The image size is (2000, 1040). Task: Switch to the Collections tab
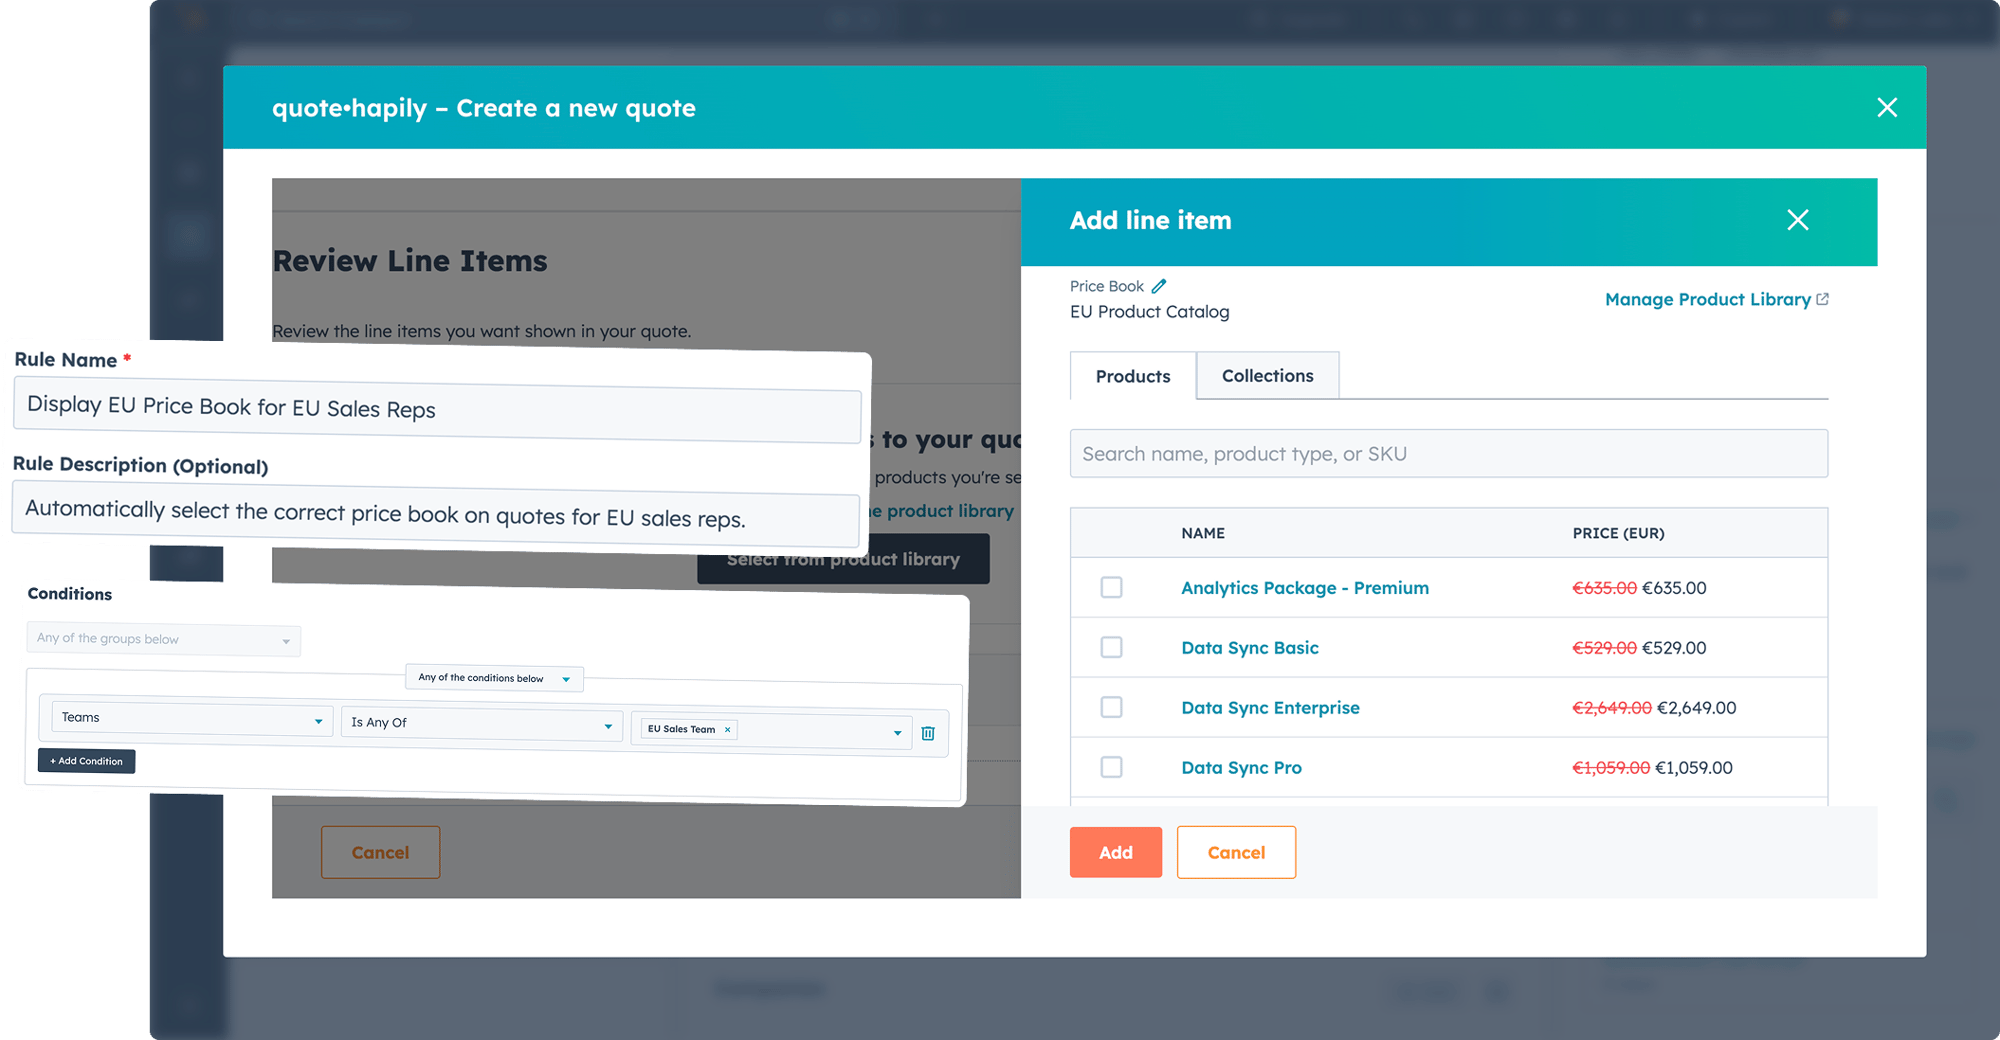click(x=1267, y=375)
